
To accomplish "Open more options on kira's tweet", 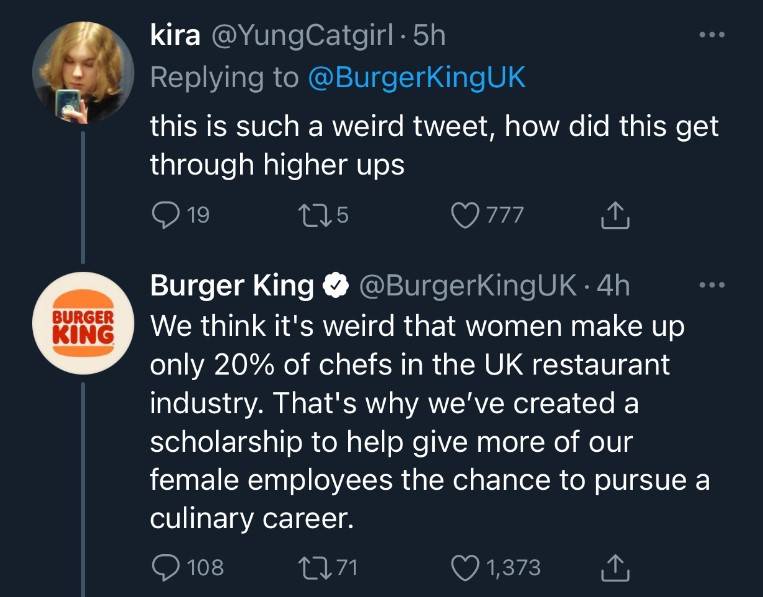I will tap(709, 34).
